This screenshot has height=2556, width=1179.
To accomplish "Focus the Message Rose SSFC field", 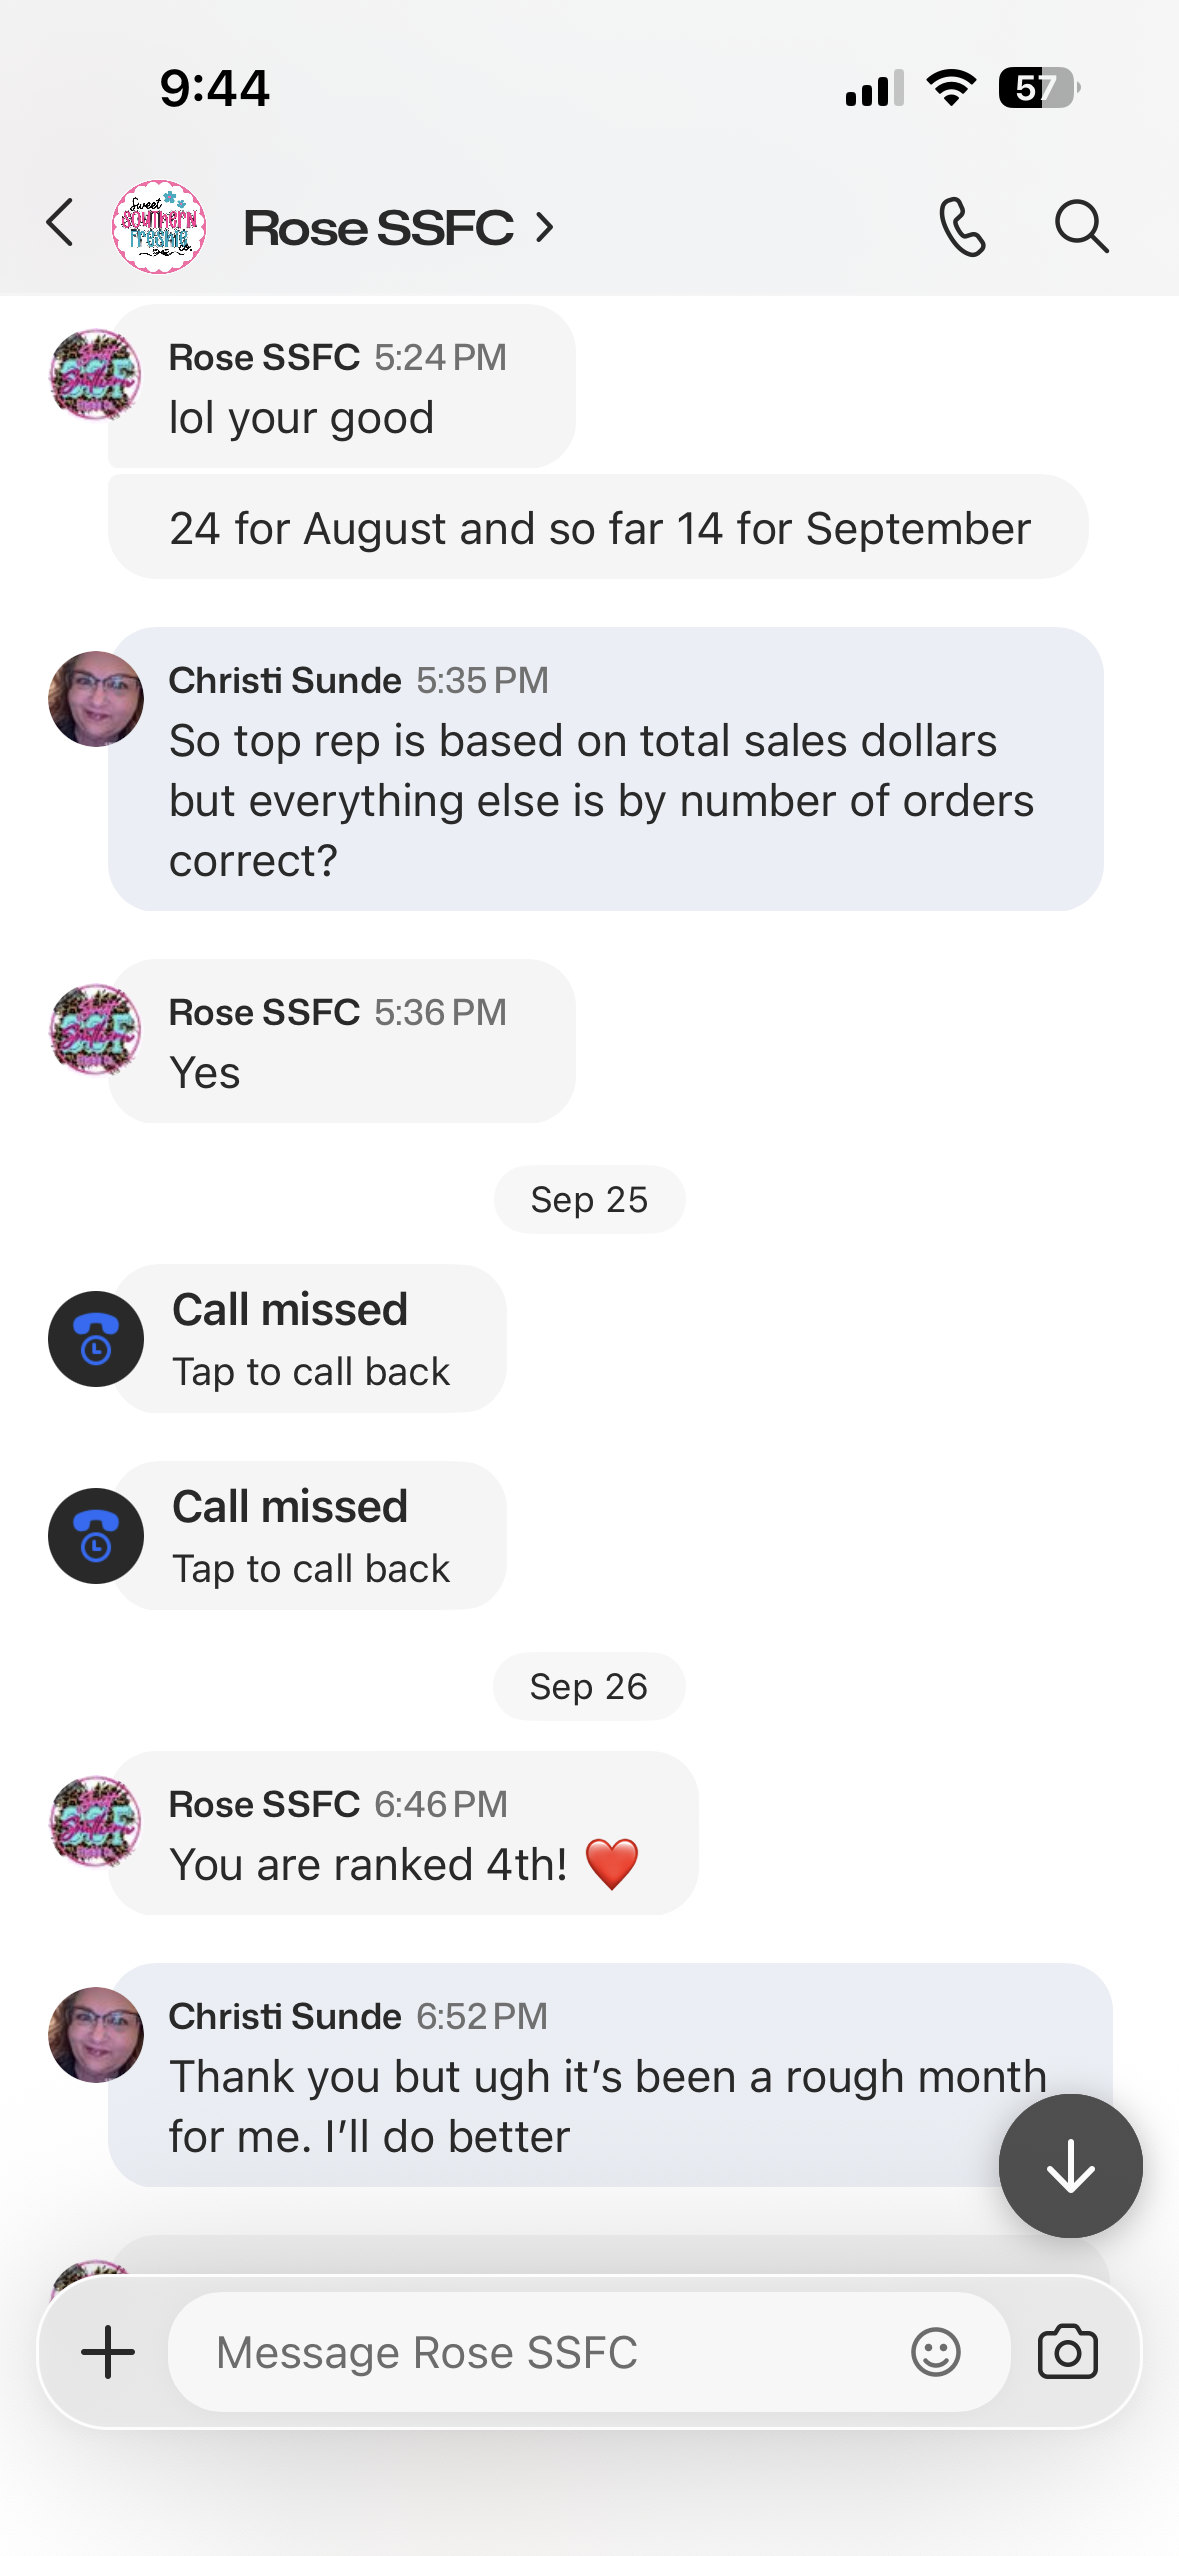I will click(540, 2352).
